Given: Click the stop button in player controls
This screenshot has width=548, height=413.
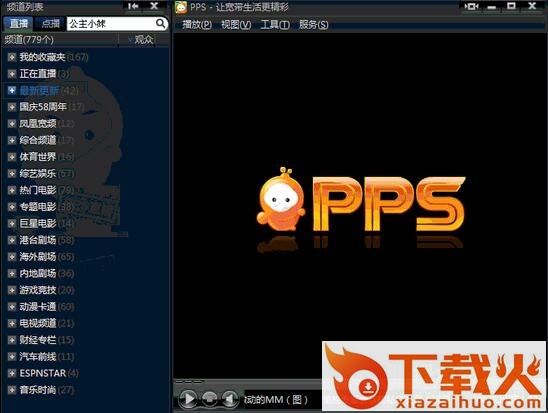Looking at the screenshot, I should 209,399.
